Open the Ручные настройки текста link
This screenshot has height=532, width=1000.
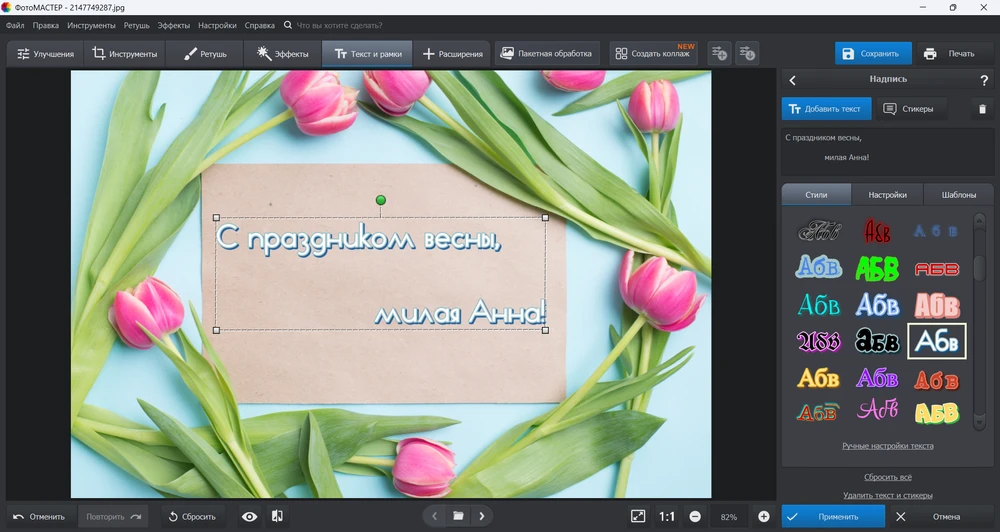click(x=887, y=446)
